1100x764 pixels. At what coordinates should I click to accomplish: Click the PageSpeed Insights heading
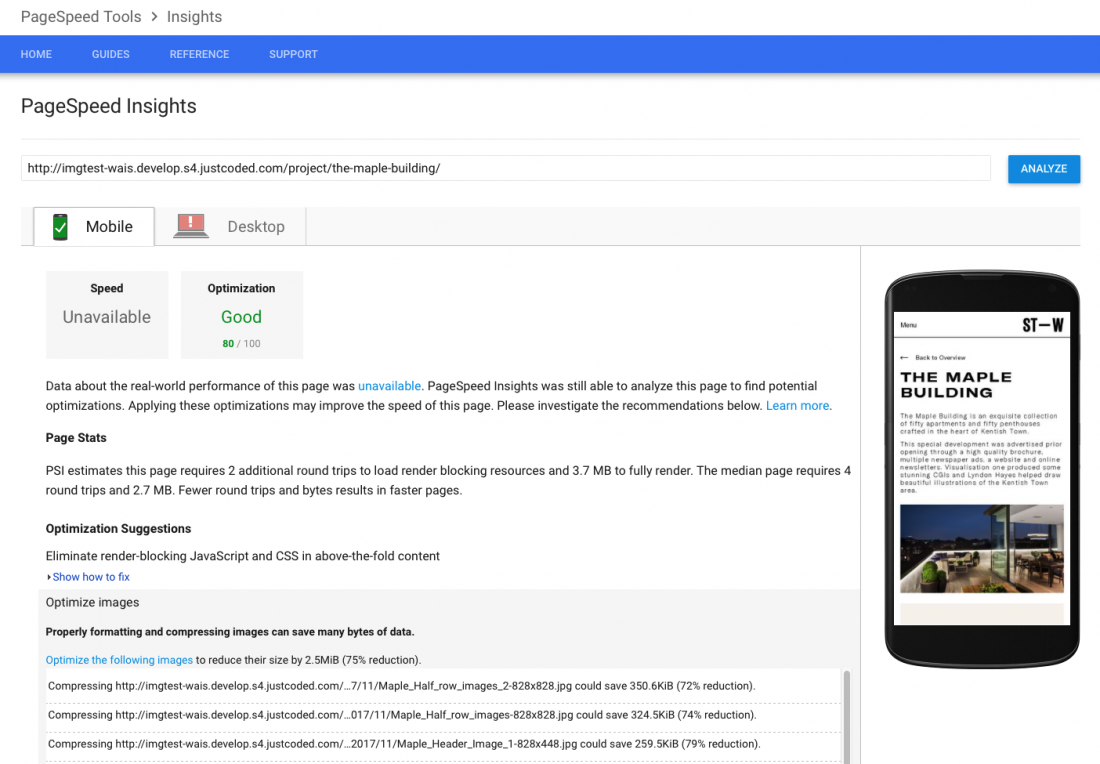[x=109, y=106]
